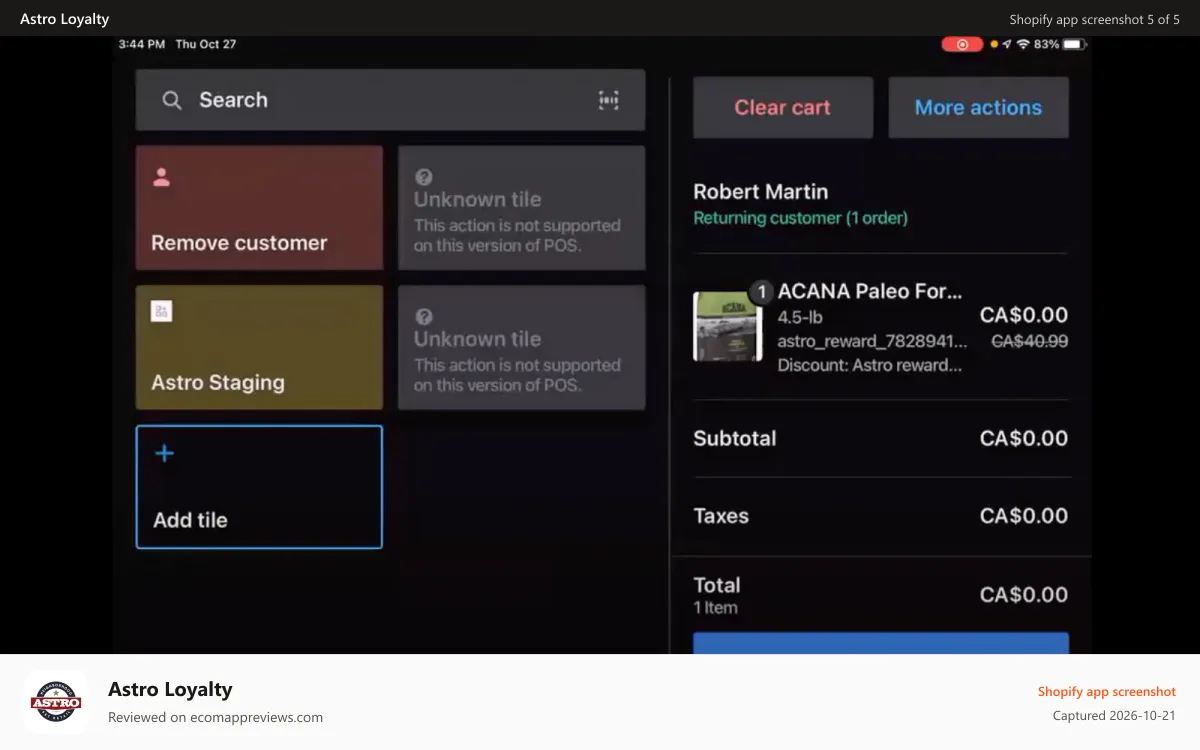Click question mark icon on first Unknown tile
Image resolution: width=1200 pixels, height=750 pixels.
click(x=424, y=177)
